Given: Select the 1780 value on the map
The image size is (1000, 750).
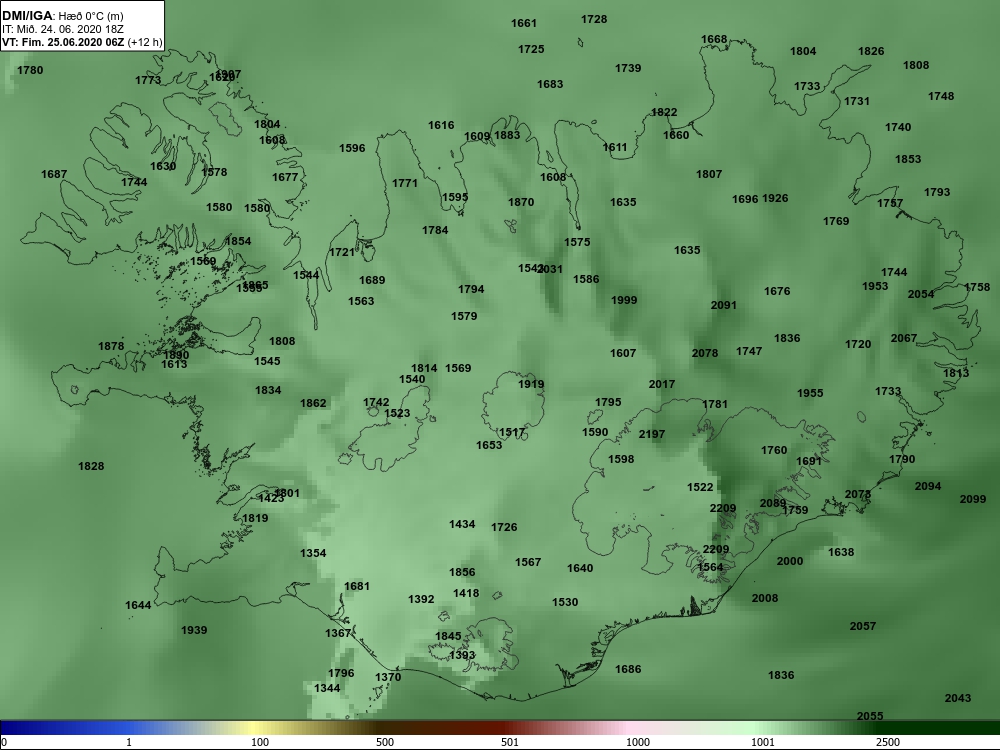Looking at the screenshot, I should click(x=30, y=70).
